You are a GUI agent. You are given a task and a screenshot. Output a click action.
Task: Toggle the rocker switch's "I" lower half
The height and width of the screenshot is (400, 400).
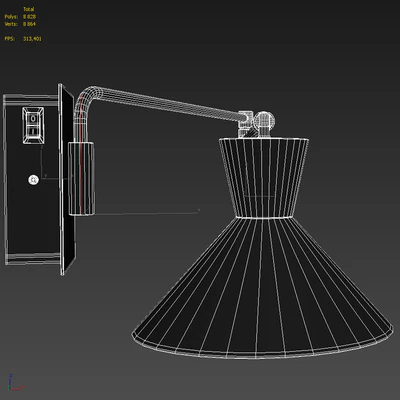(x=33, y=131)
